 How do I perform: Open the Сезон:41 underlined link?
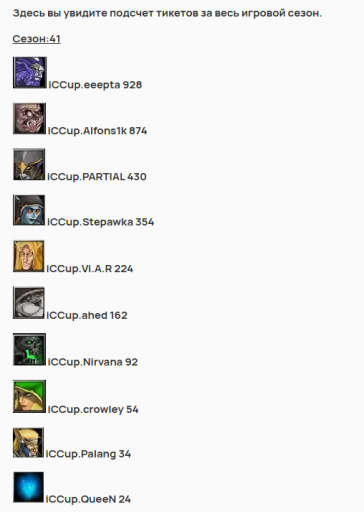pyautogui.click(x=37, y=39)
